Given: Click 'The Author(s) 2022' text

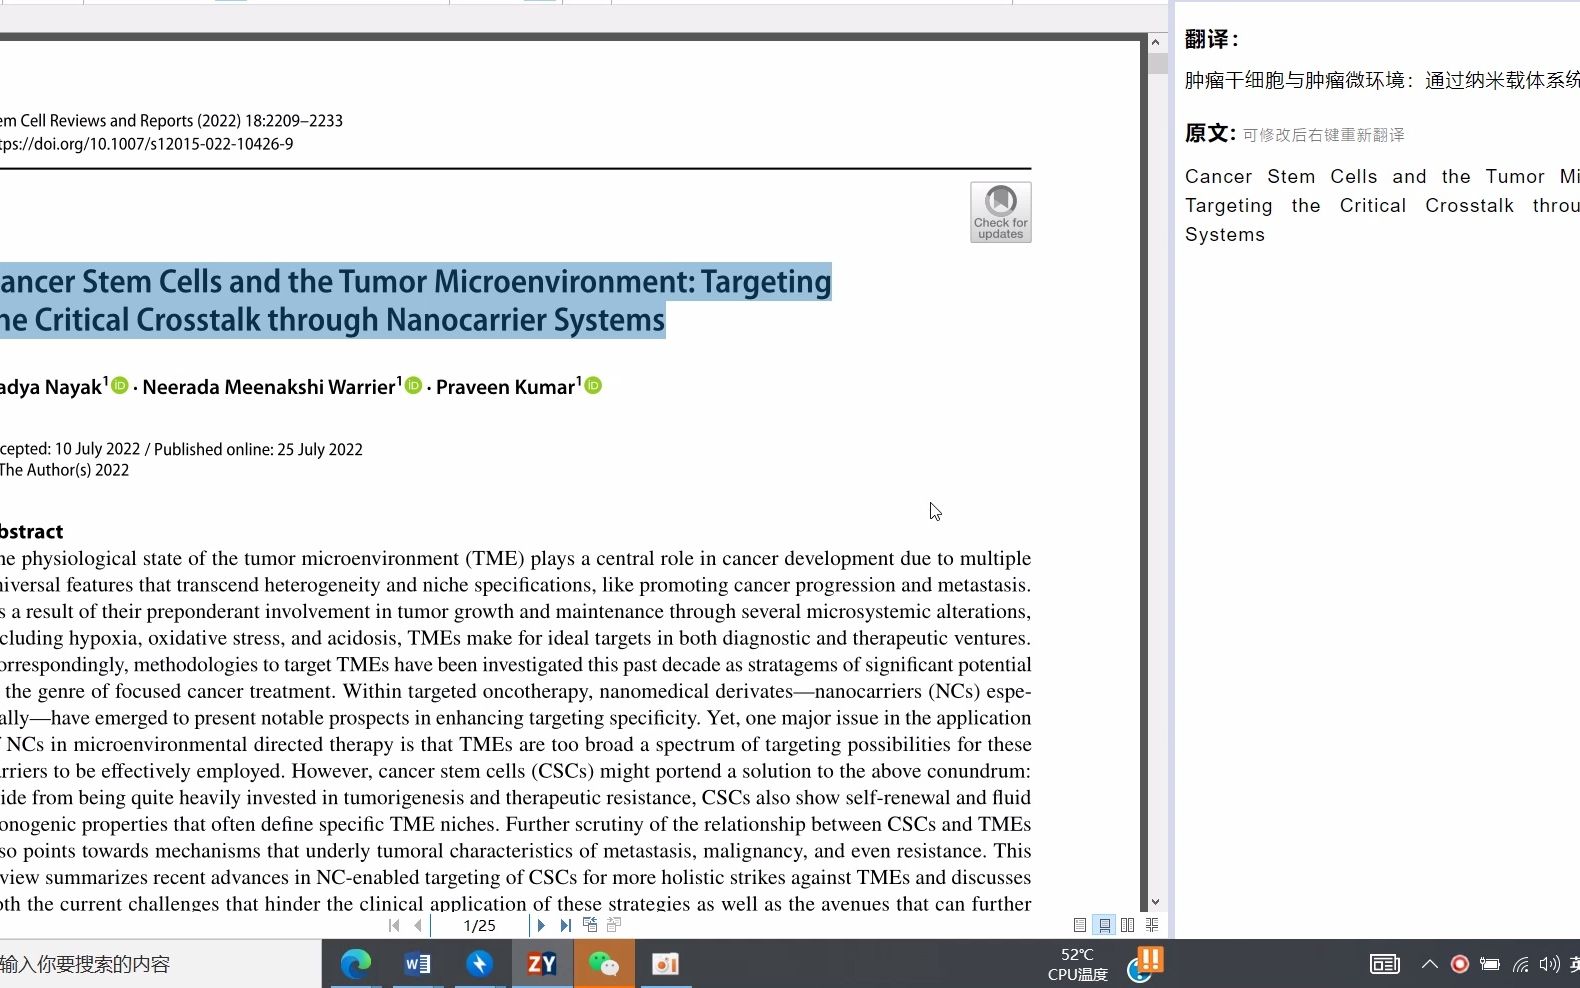Looking at the screenshot, I should 64,470.
